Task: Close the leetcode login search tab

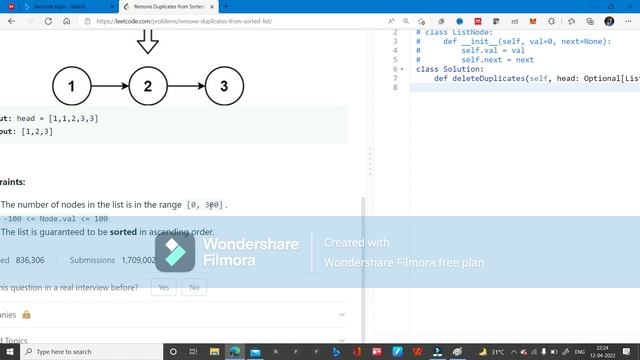Action: tap(113, 7)
